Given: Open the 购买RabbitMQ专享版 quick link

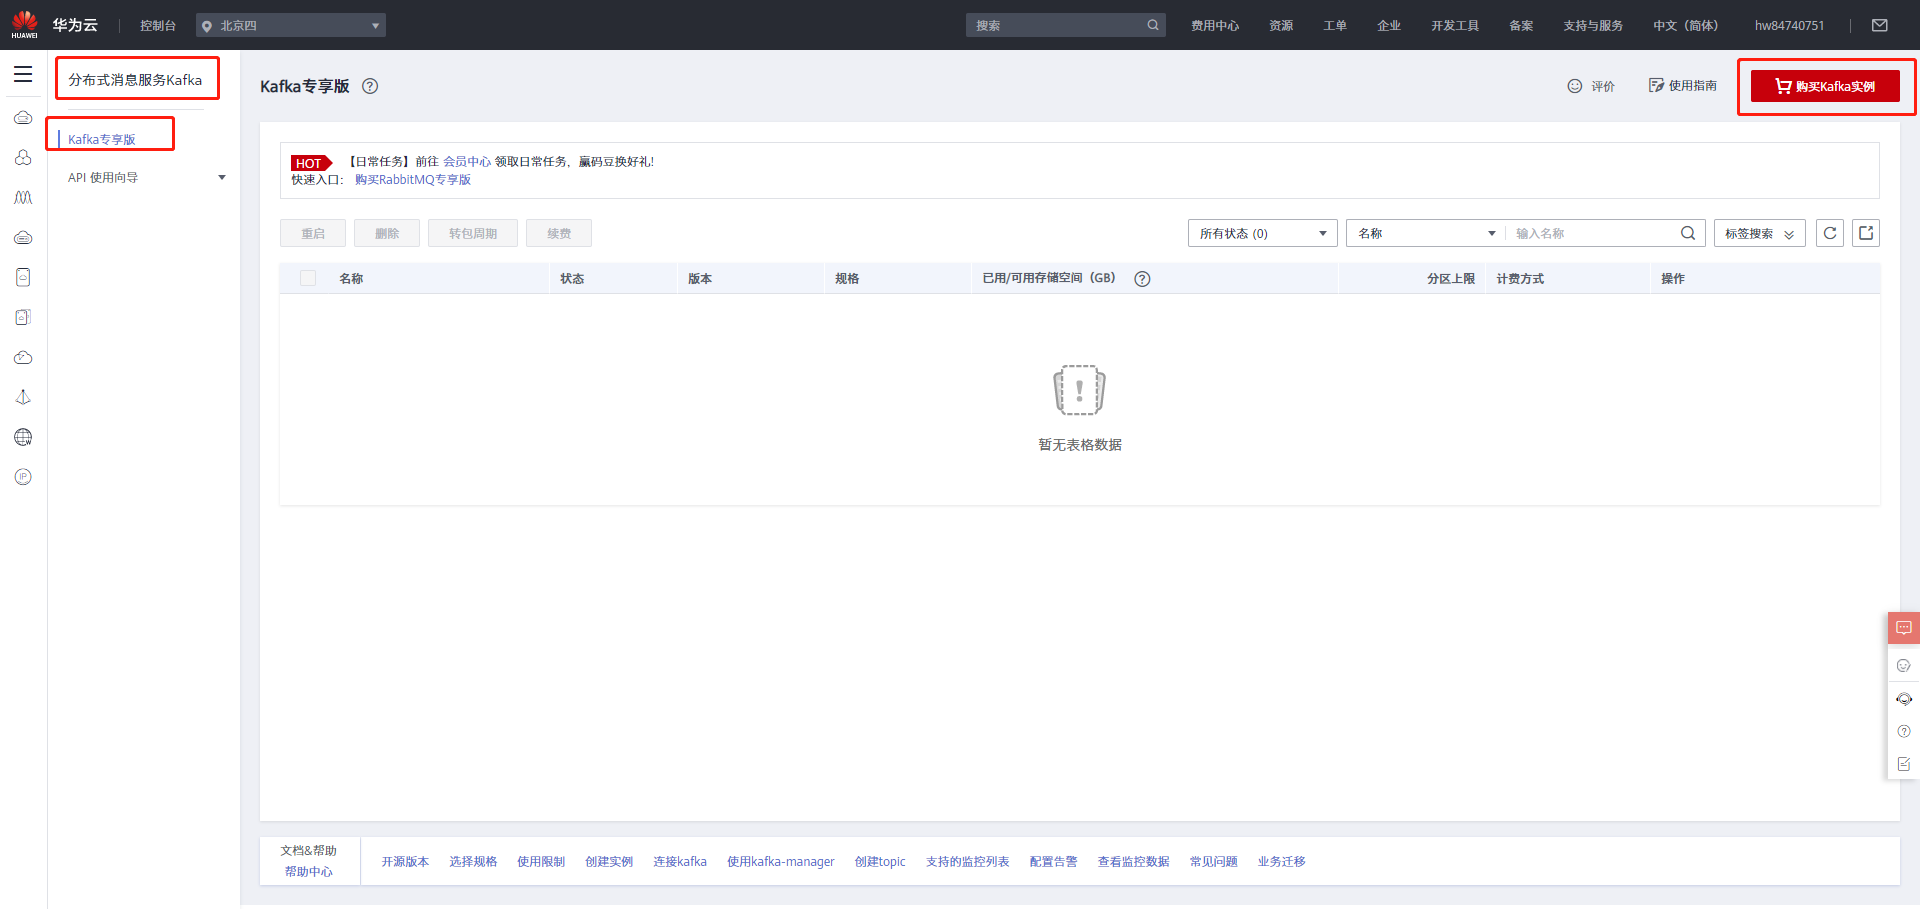Looking at the screenshot, I should (413, 180).
